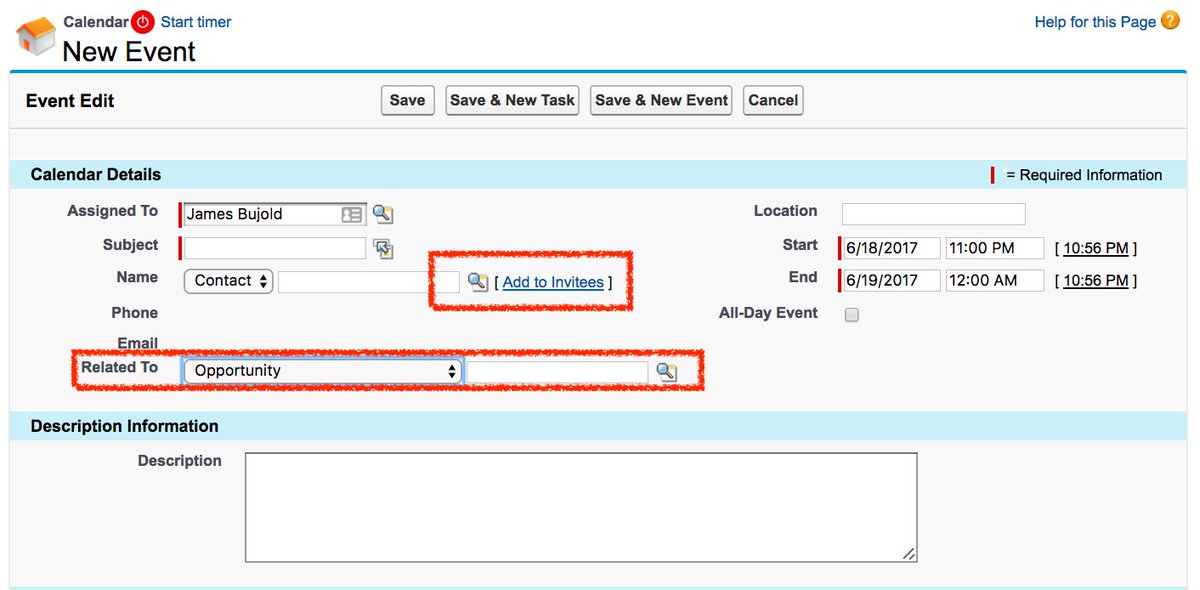Click the 10:56 PM link beside End
The width and height of the screenshot is (1200, 590).
point(1096,281)
